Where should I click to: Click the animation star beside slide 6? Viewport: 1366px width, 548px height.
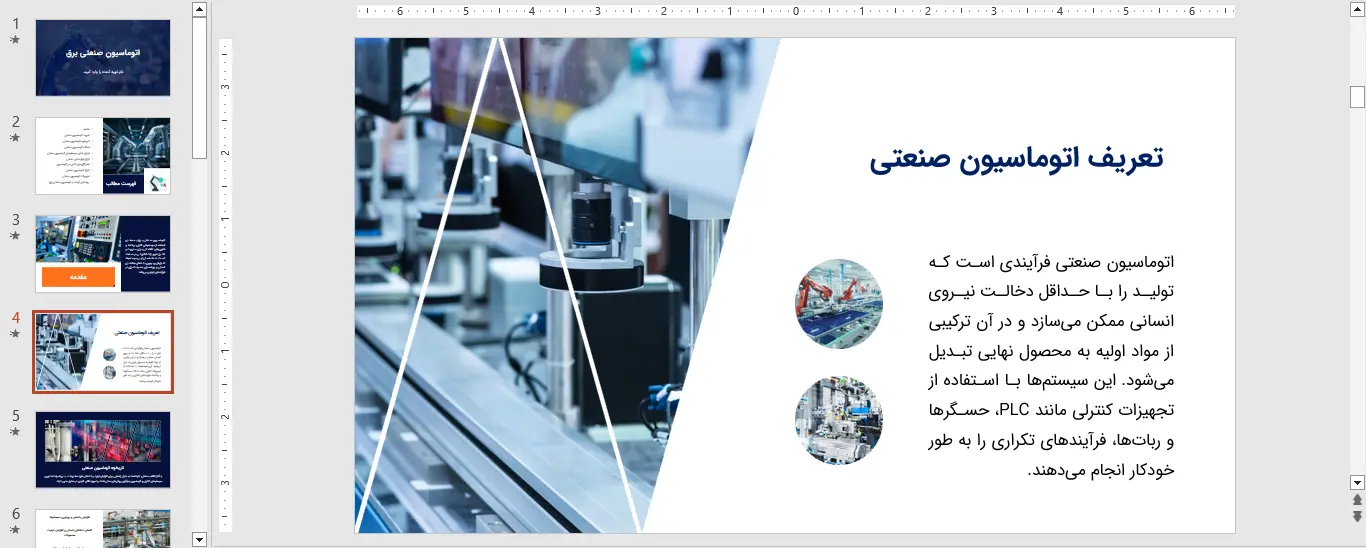(15, 530)
